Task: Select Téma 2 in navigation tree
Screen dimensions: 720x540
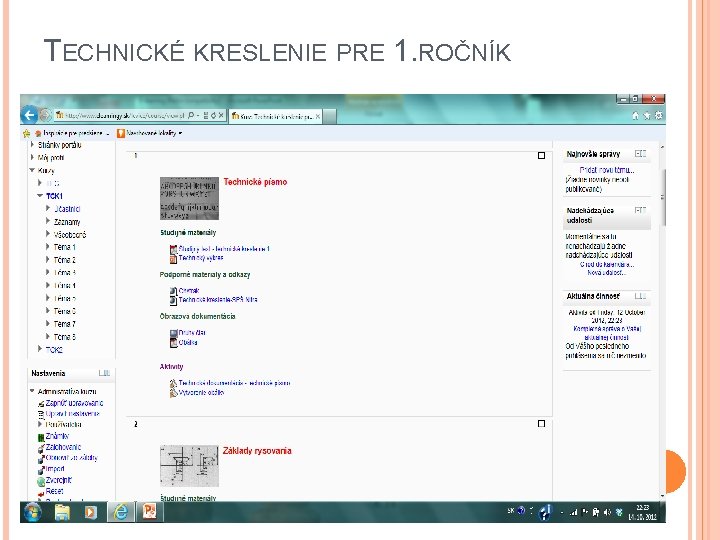Action: point(65,260)
